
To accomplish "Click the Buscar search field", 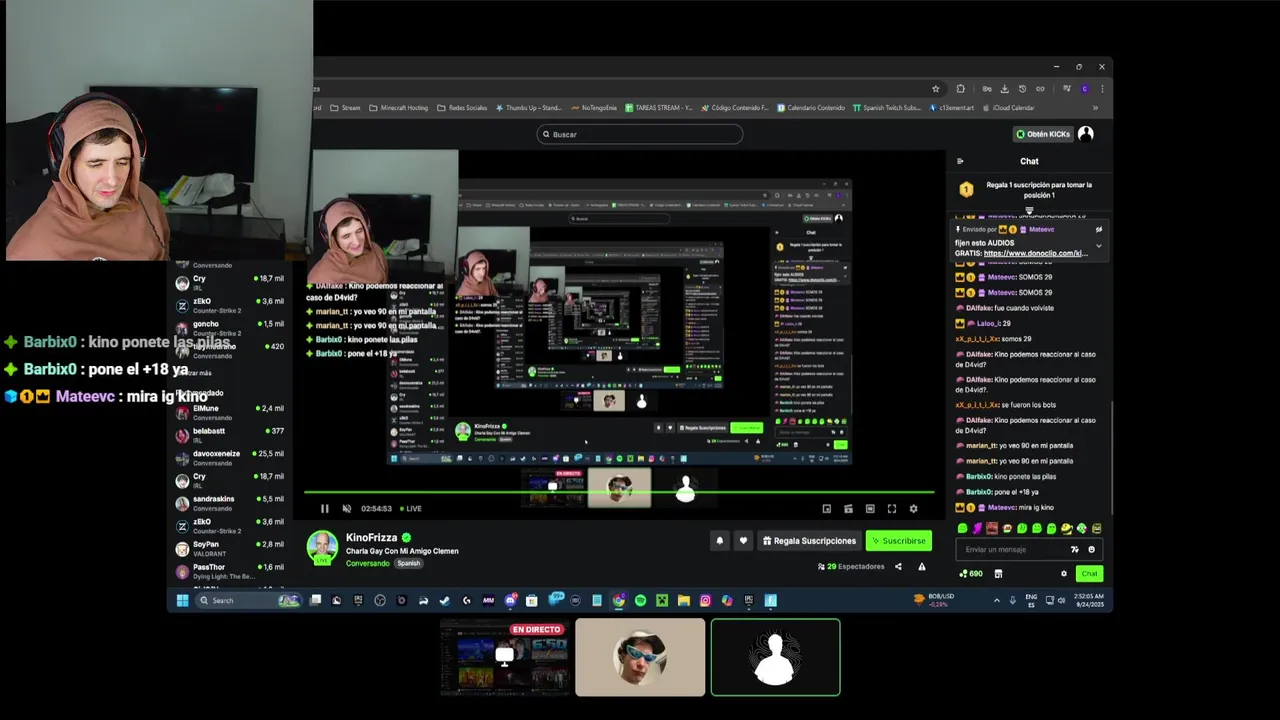I will point(640,134).
